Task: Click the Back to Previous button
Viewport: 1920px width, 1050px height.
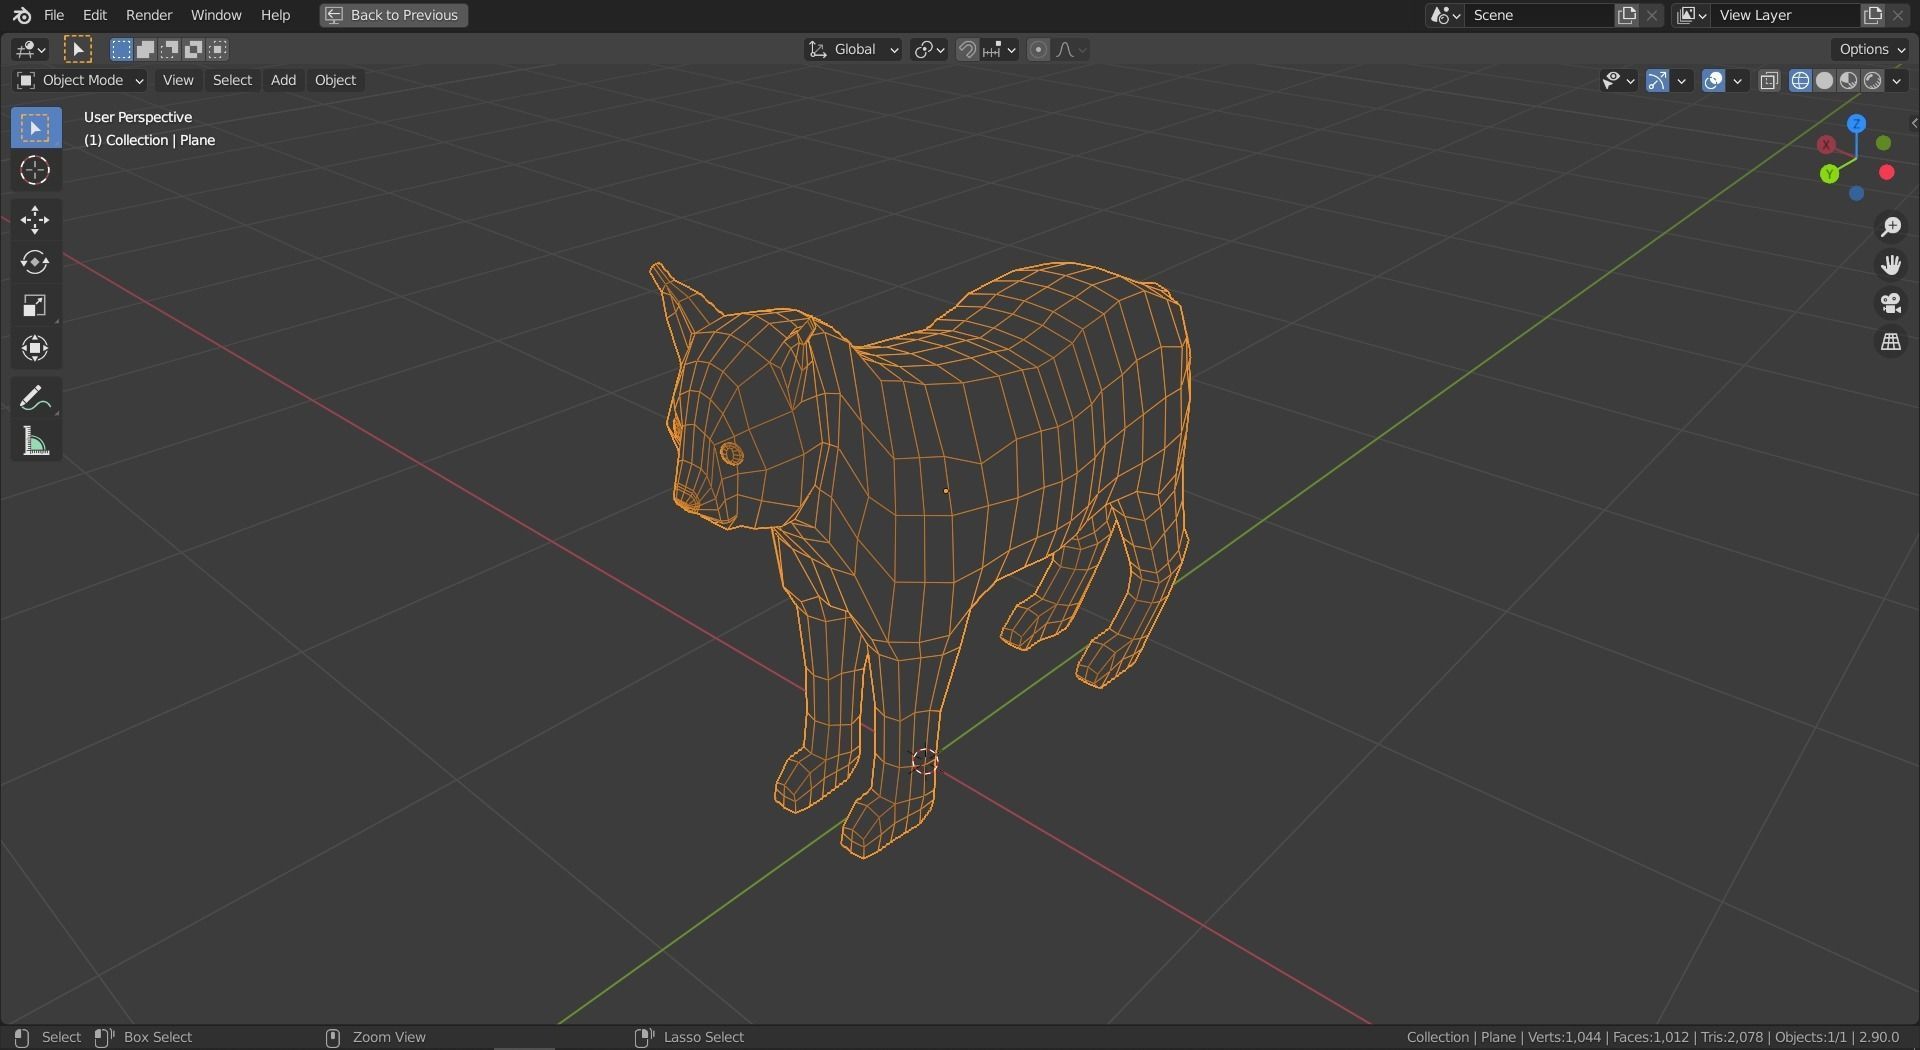Action: [394, 15]
